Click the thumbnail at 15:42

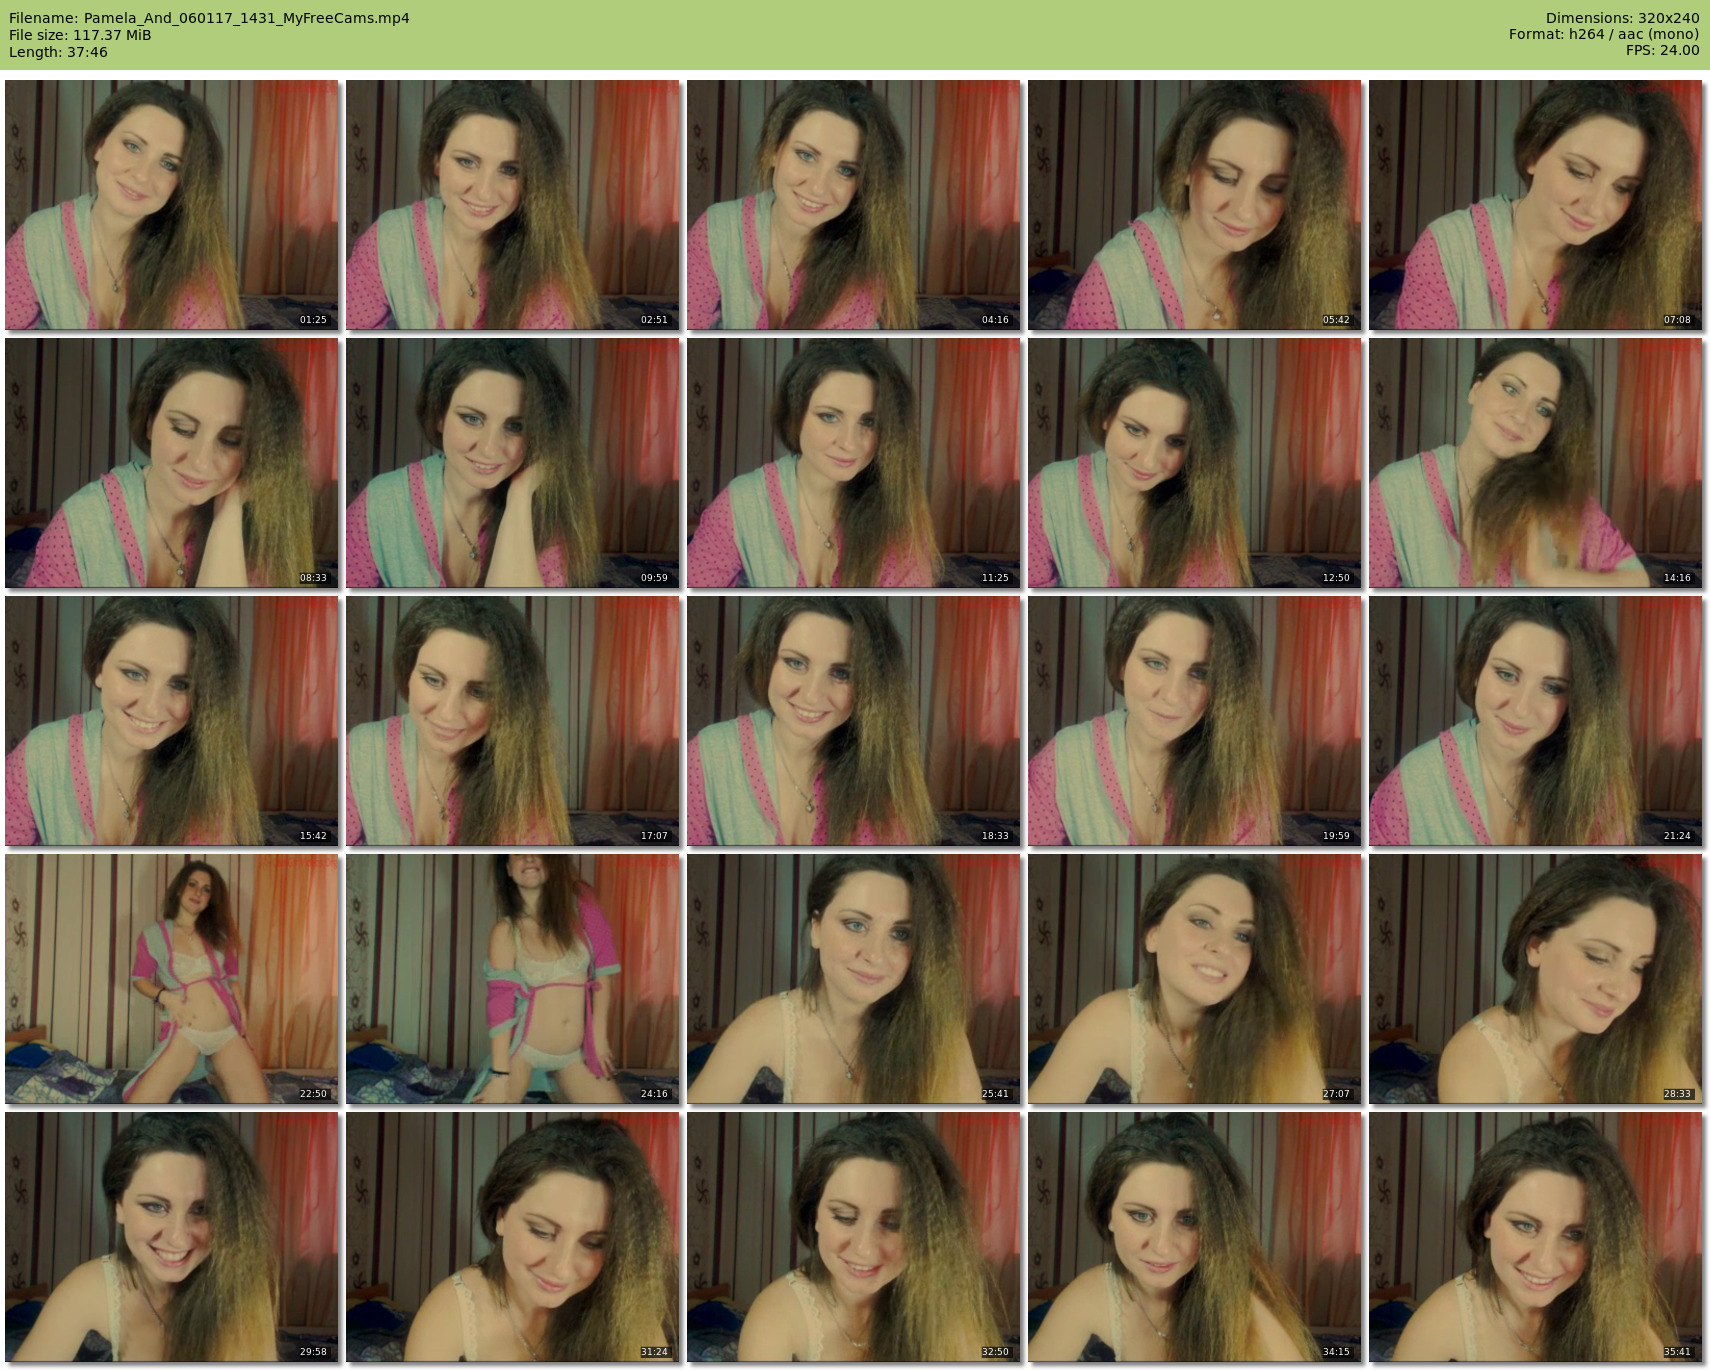pyautogui.click(x=171, y=721)
